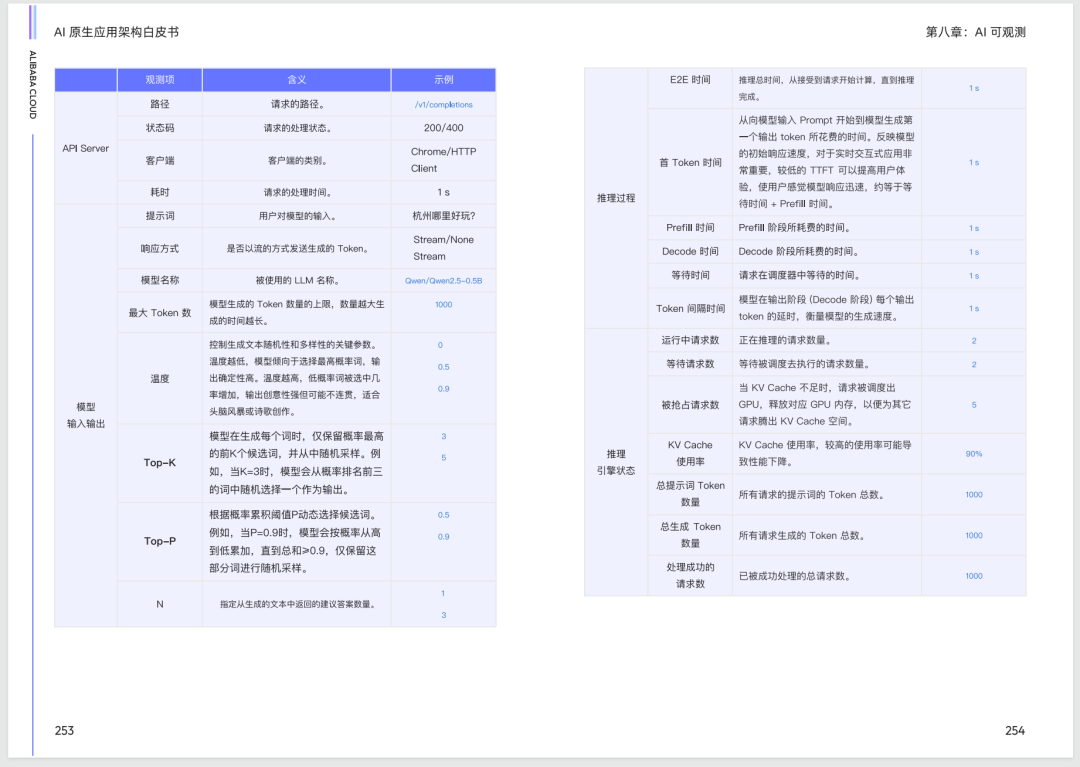The image size is (1080, 767).
Task: Select the '观测项' column header
Action: (x=160, y=80)
